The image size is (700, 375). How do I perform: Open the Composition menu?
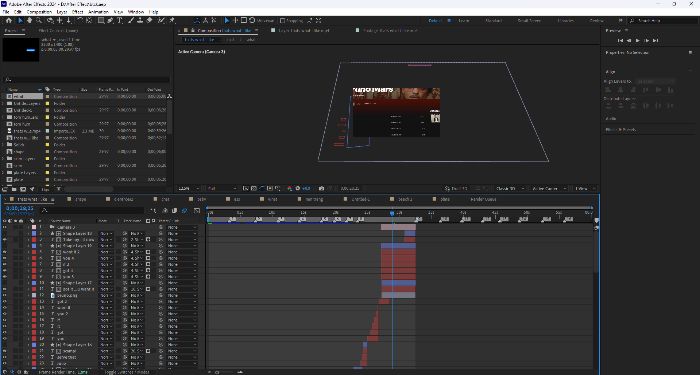point(39,12)
